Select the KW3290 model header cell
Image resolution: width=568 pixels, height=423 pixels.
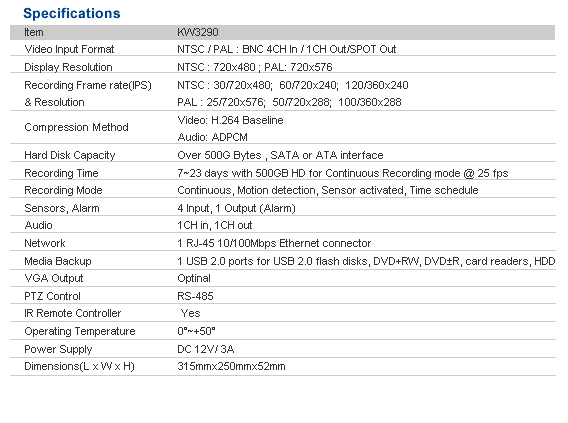click(x=198, y=32)
